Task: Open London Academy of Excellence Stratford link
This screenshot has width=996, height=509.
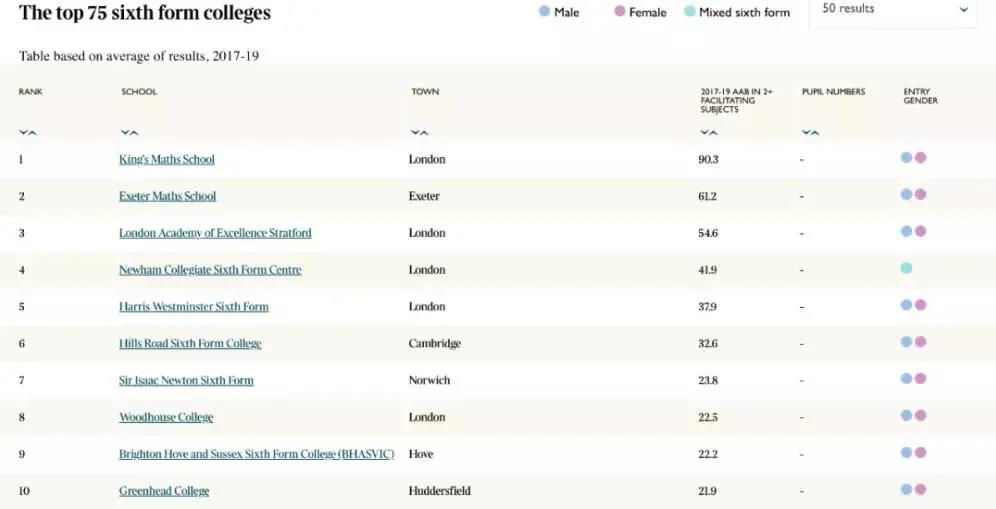Action: click(x=215, y=233)
